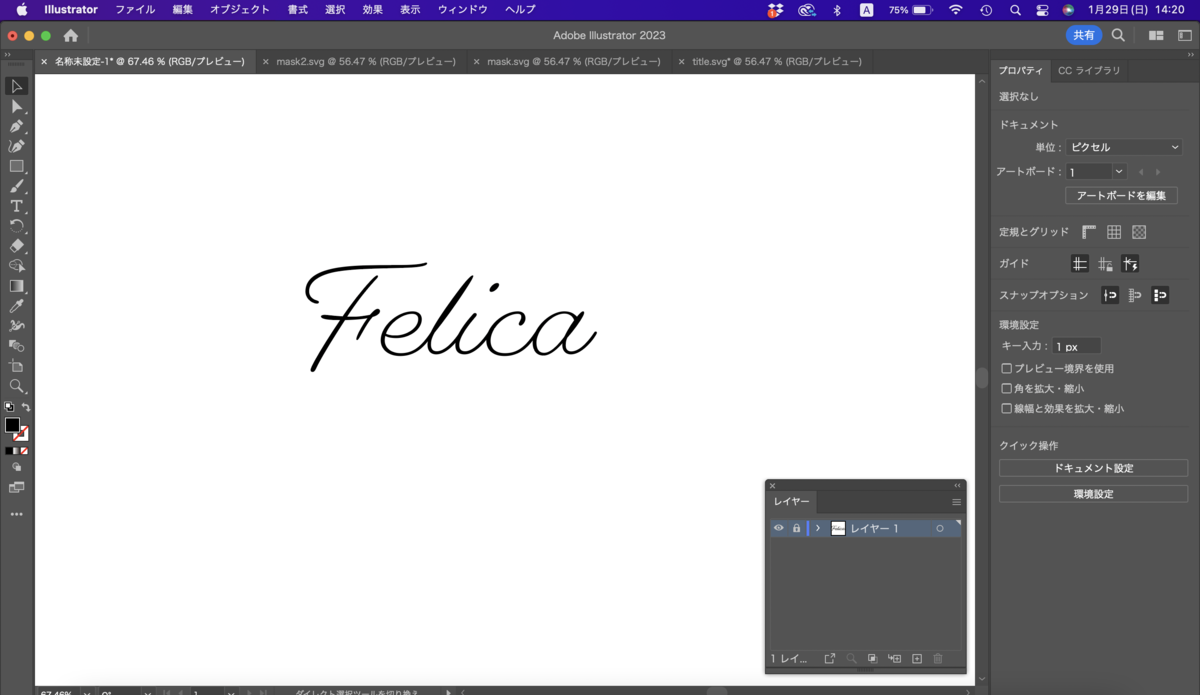Open workspace switcher icon in title bar
Viewport: 1200px width, 695px height.
[1184, 36]
